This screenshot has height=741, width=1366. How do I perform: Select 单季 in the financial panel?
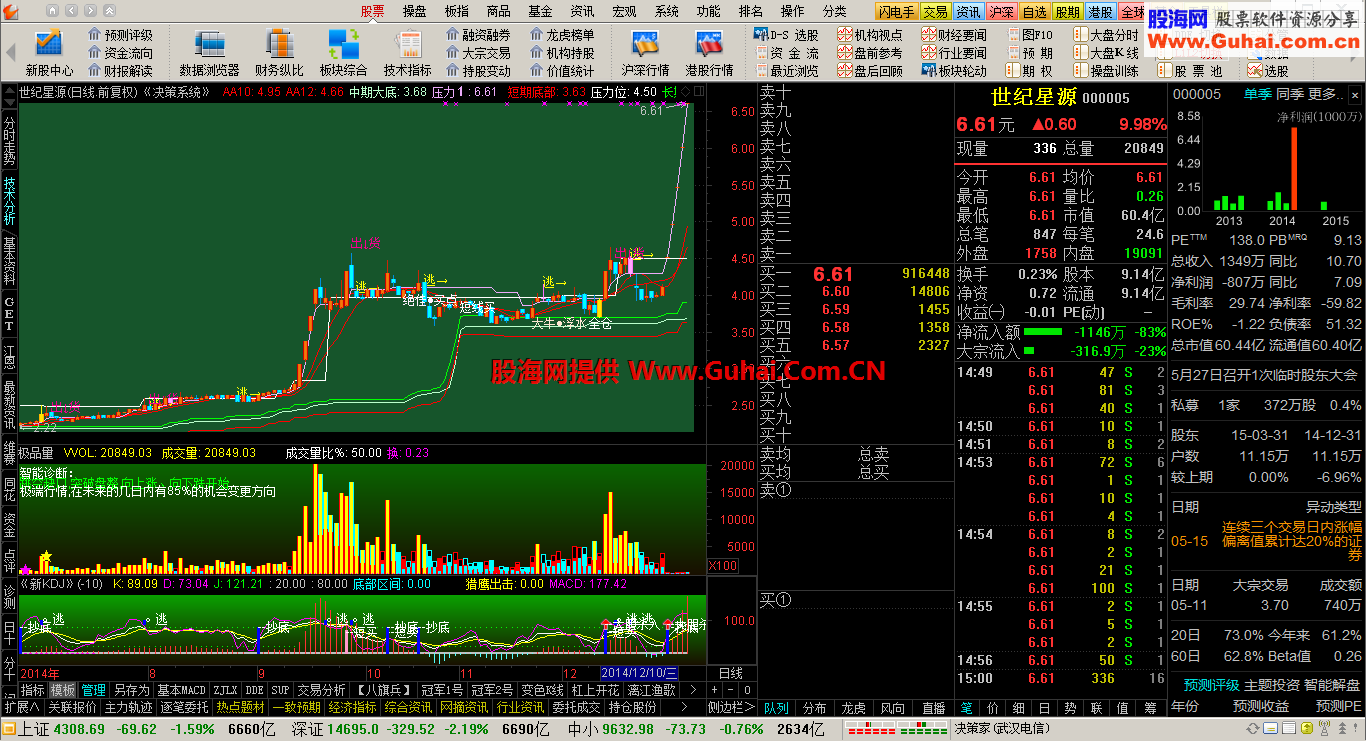point(1258,94)
